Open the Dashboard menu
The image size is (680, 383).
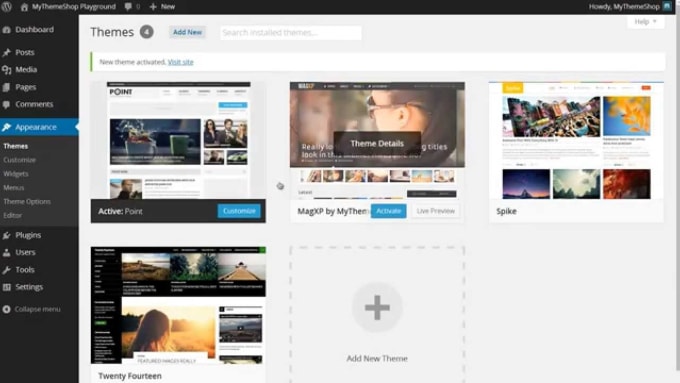tap(35, 29)
